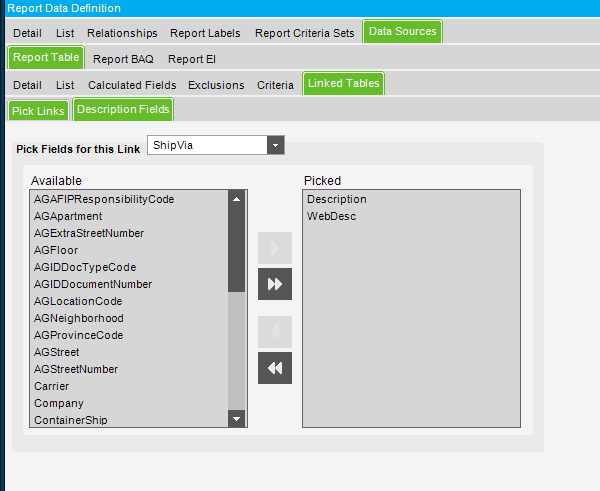The image size is (600, 491).
Task: Select AGLocationCode in Available list
Action: tap(129, 301)
